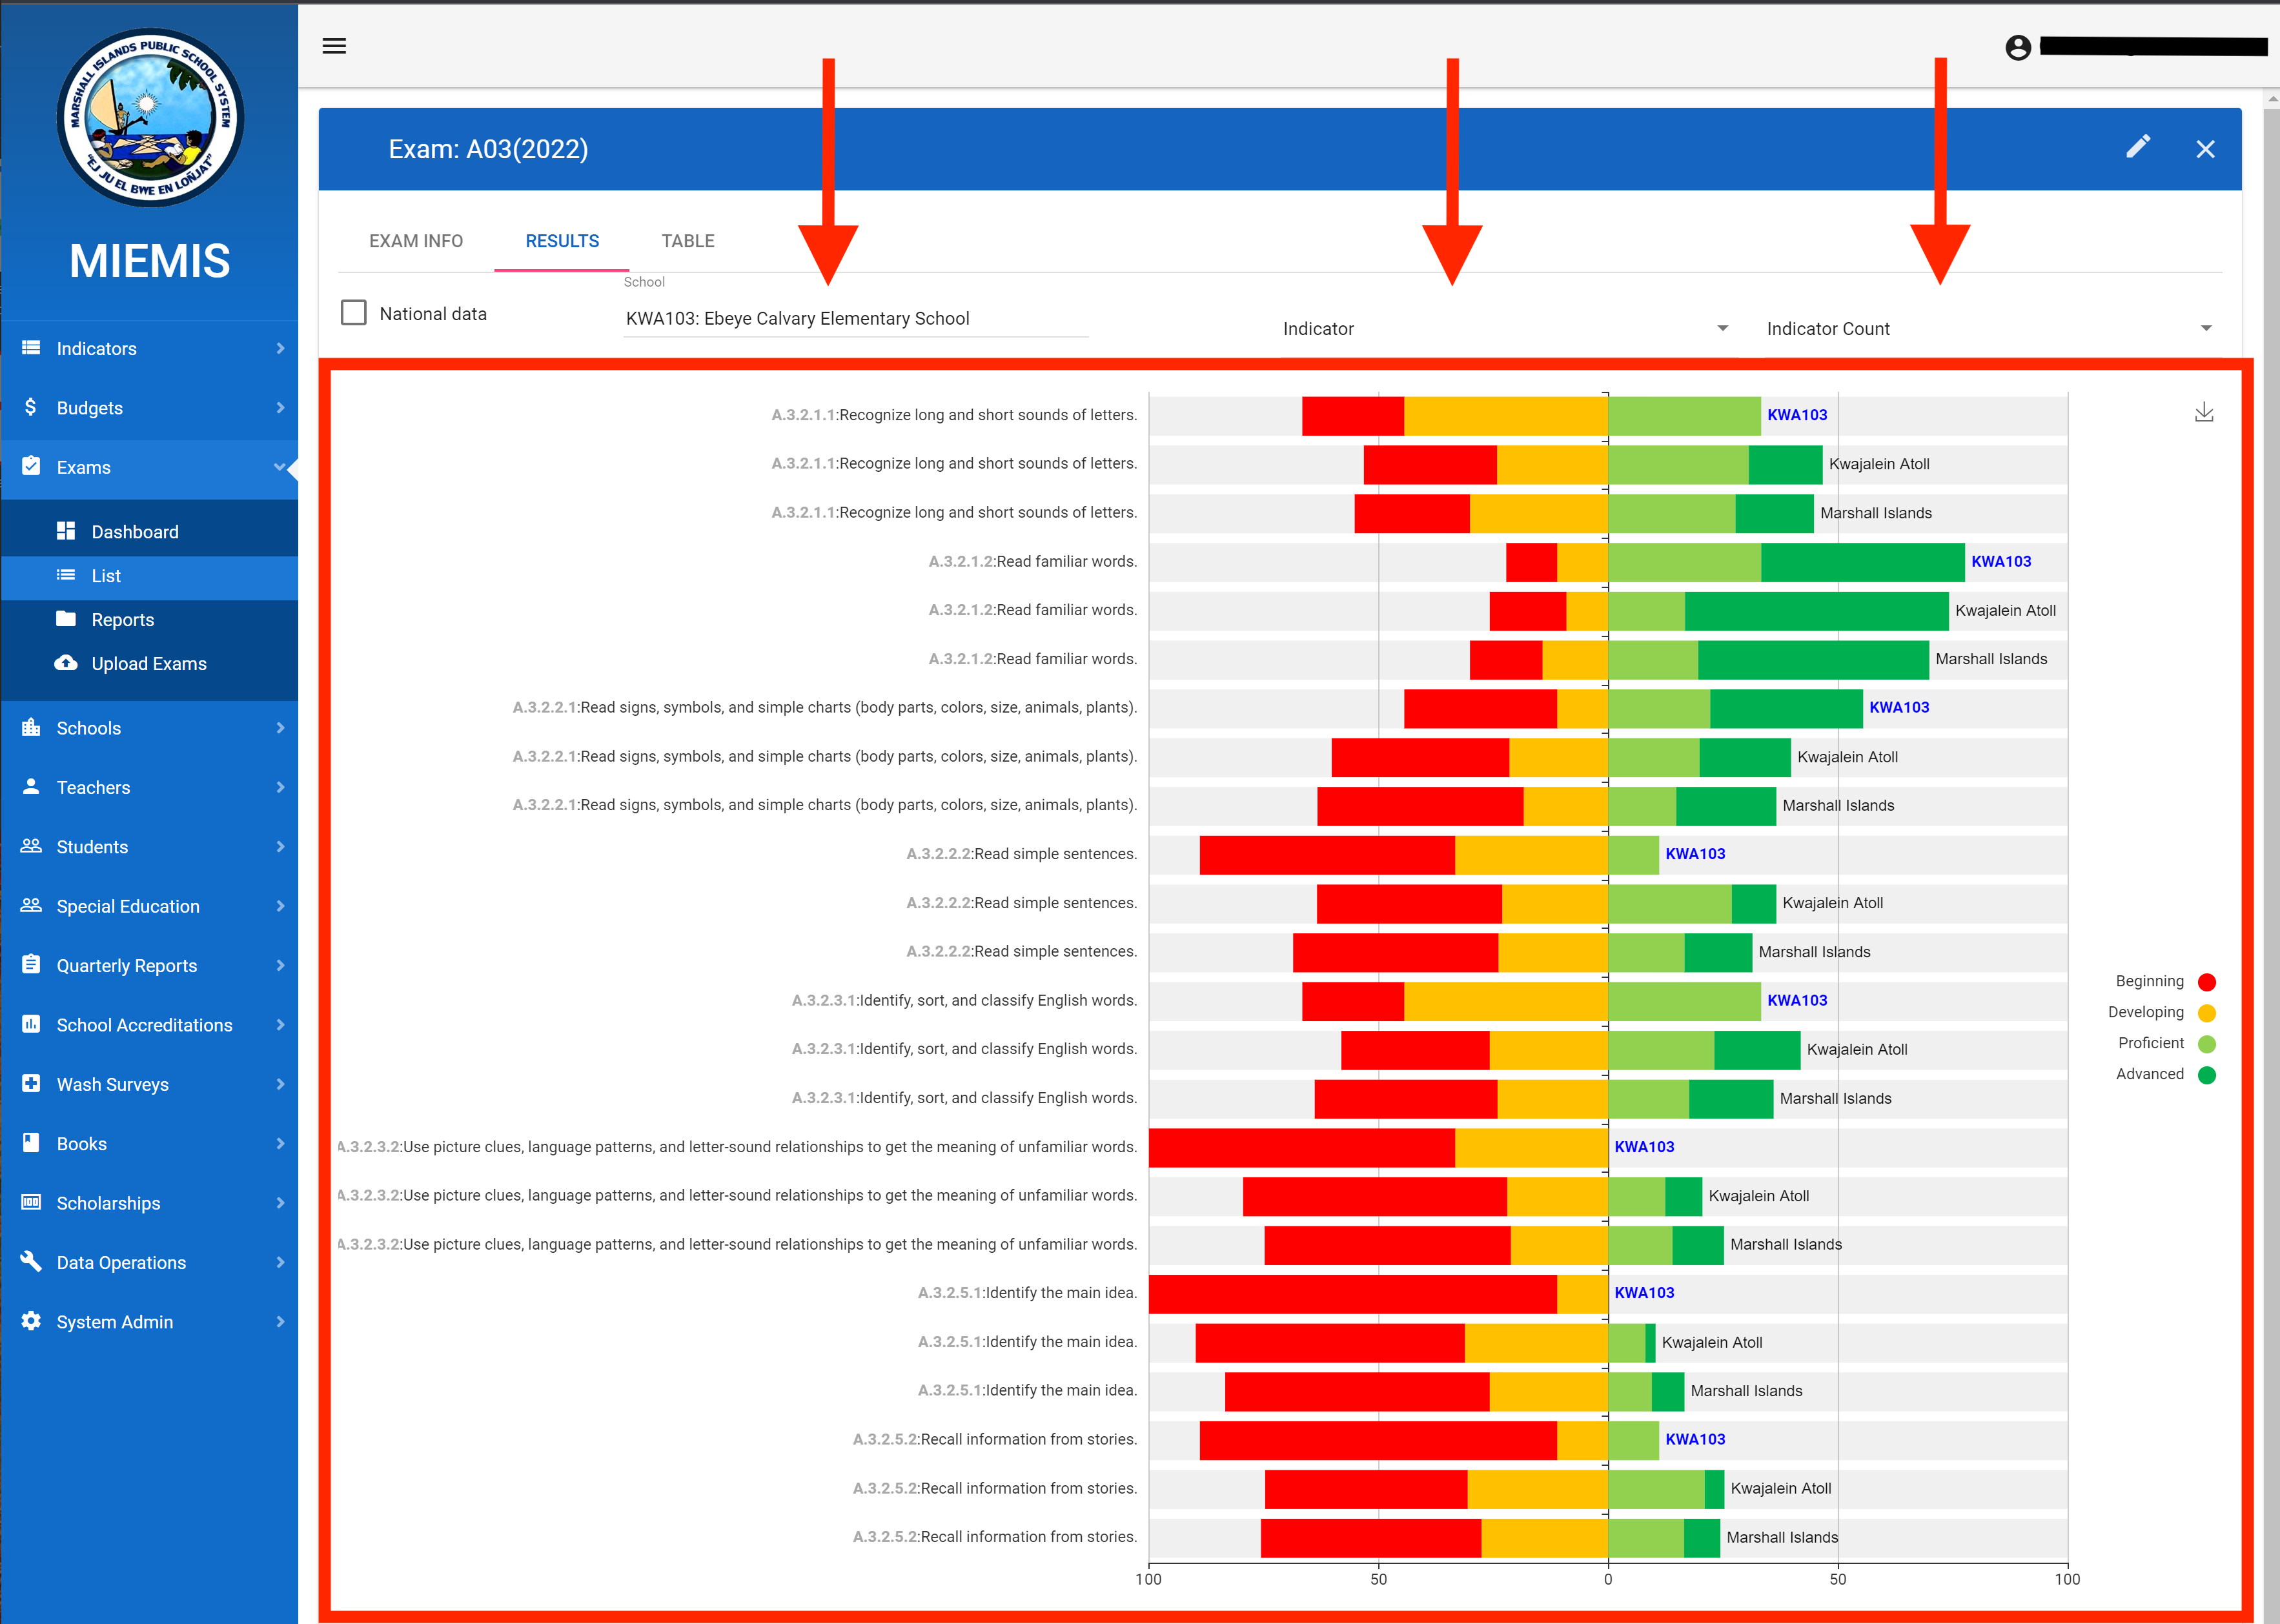Click the School name input field
This screenshot has width=2280, height=1624.
point(855,319)
